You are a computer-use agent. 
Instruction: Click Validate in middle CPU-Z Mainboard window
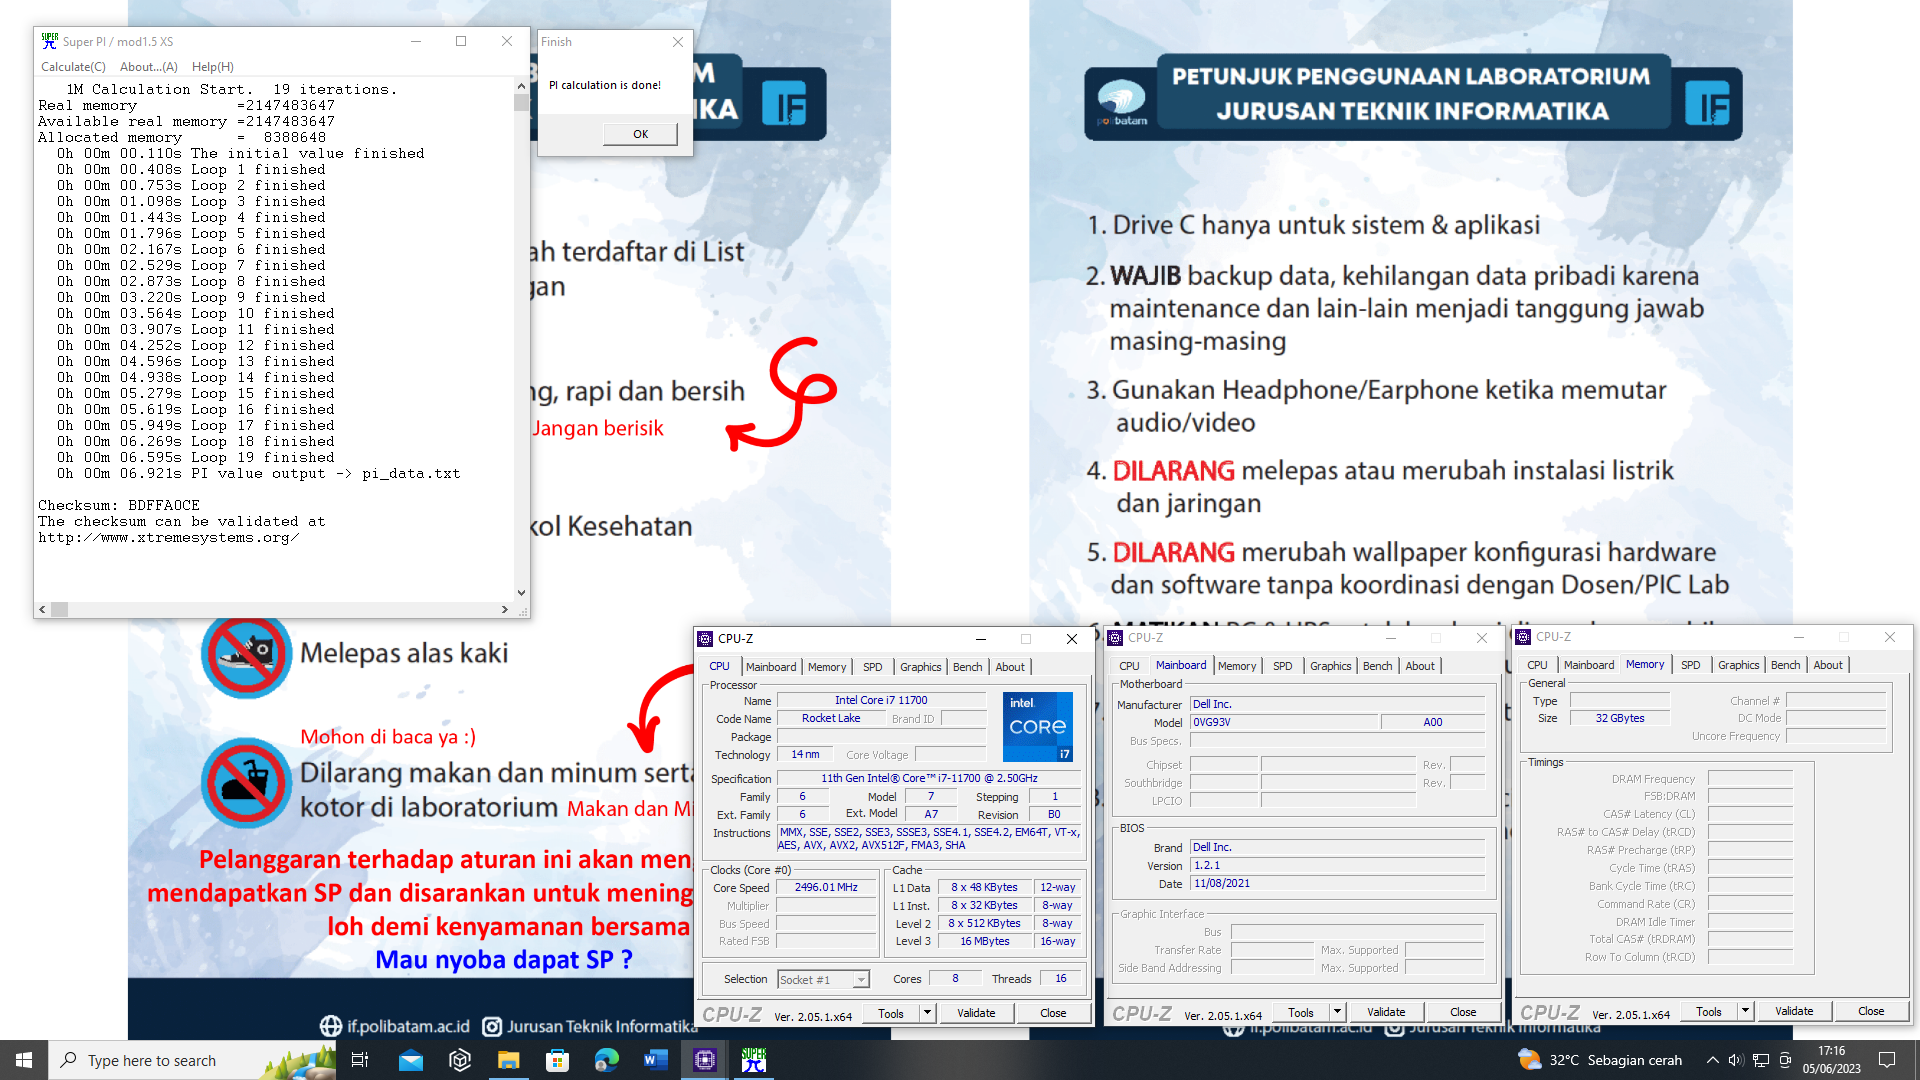[x=1386, y=1012]
